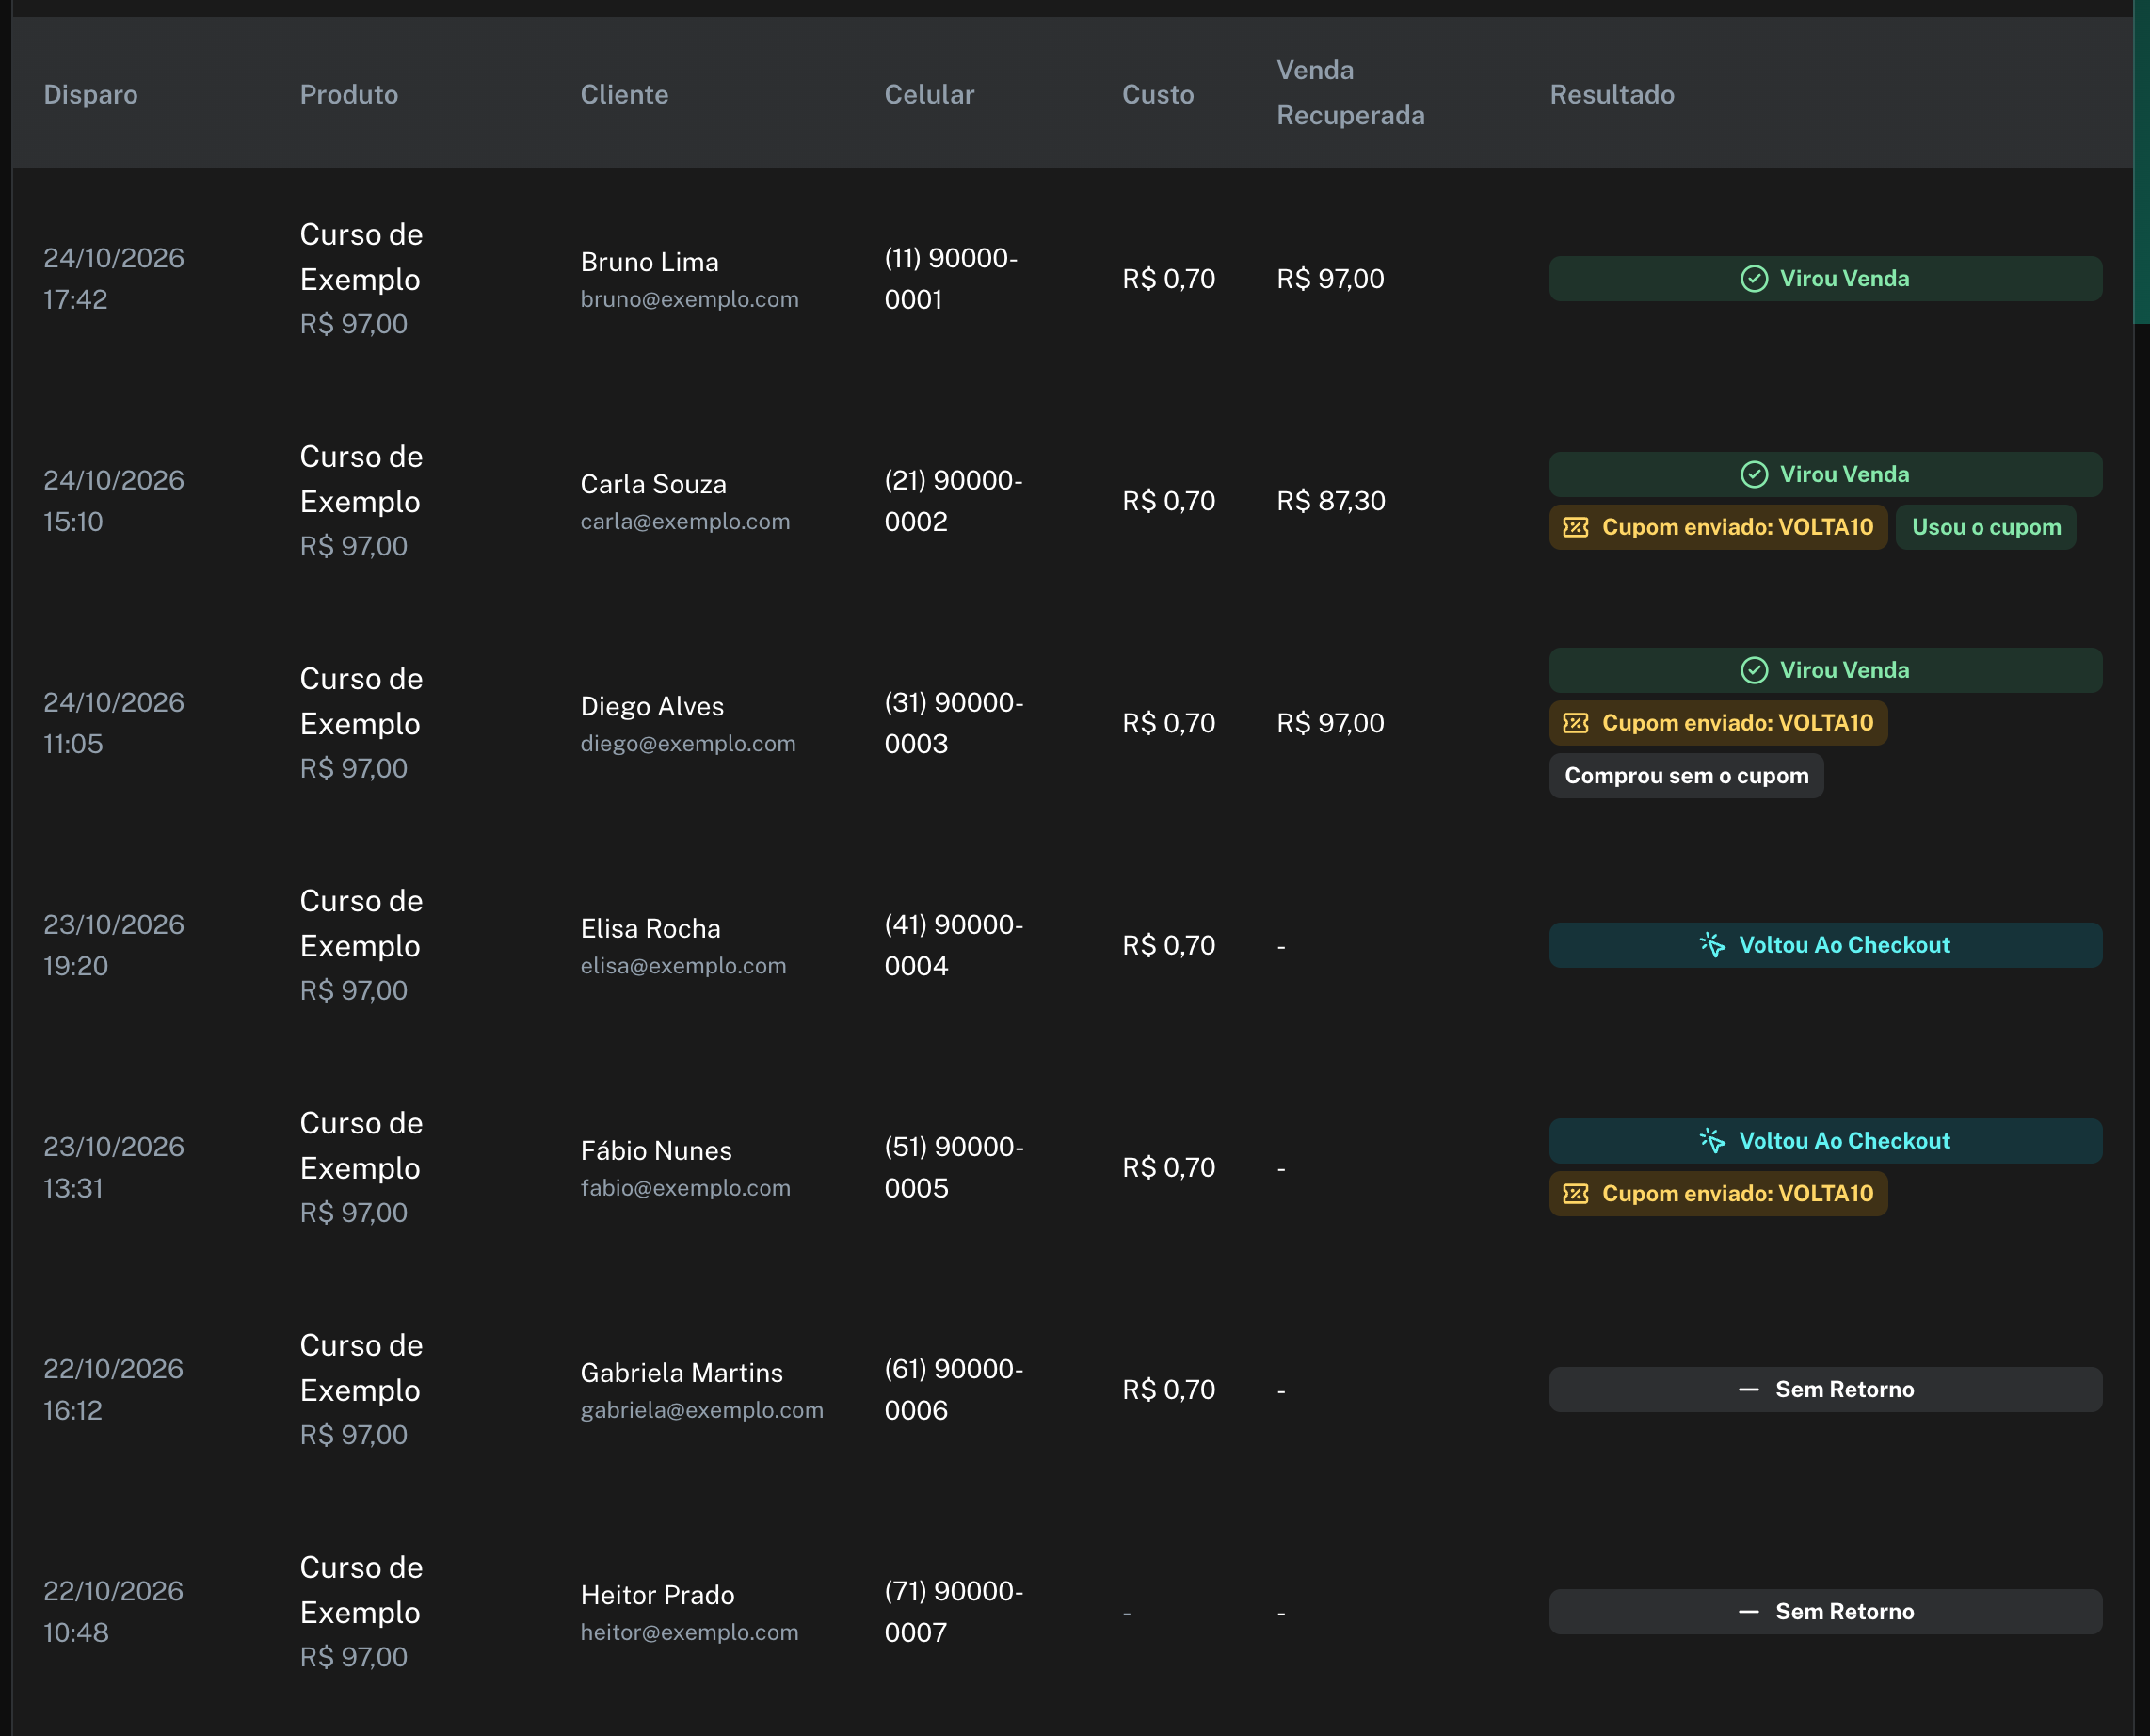Click the cursor-click icon in Elisa Rocha's checkout badge

tap(1713, 946)
